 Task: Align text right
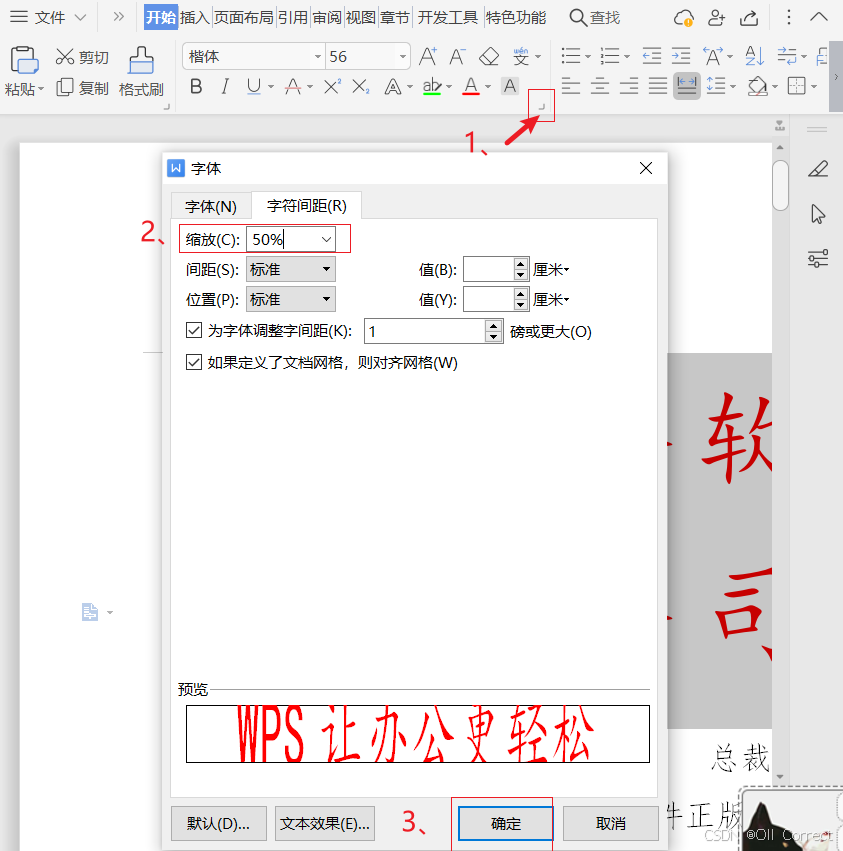coord(629,86)
